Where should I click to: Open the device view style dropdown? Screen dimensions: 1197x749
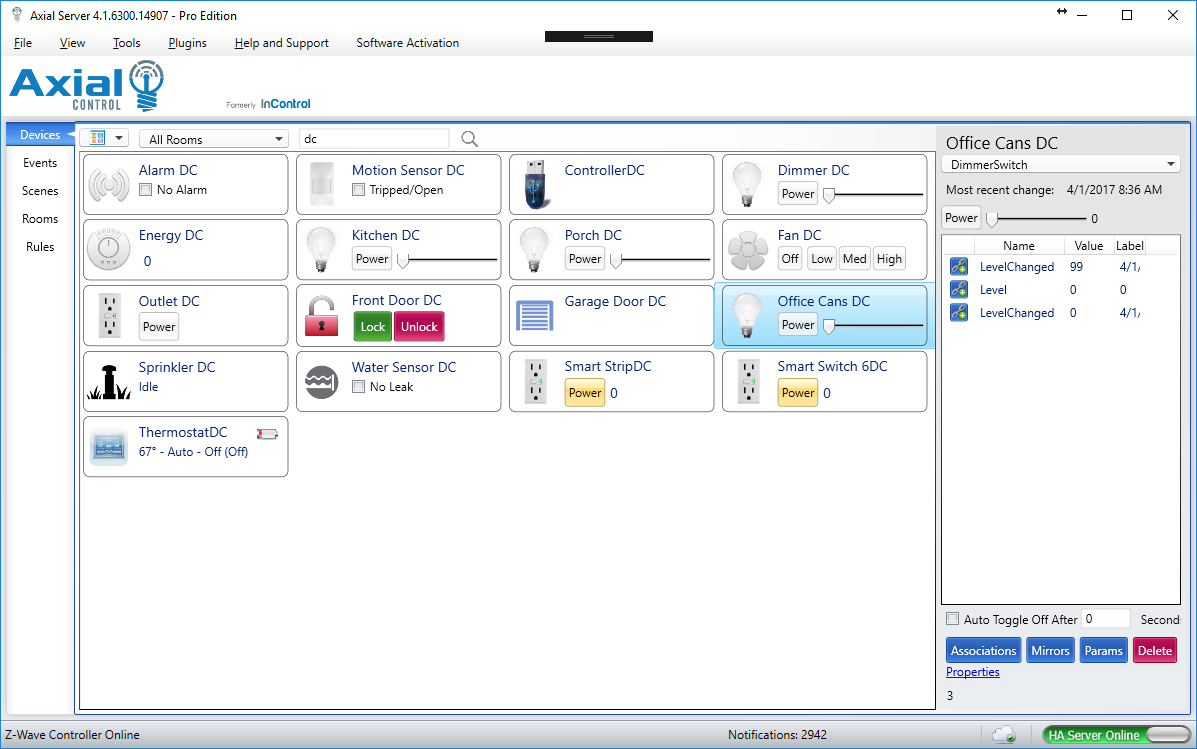coord(104,138)
